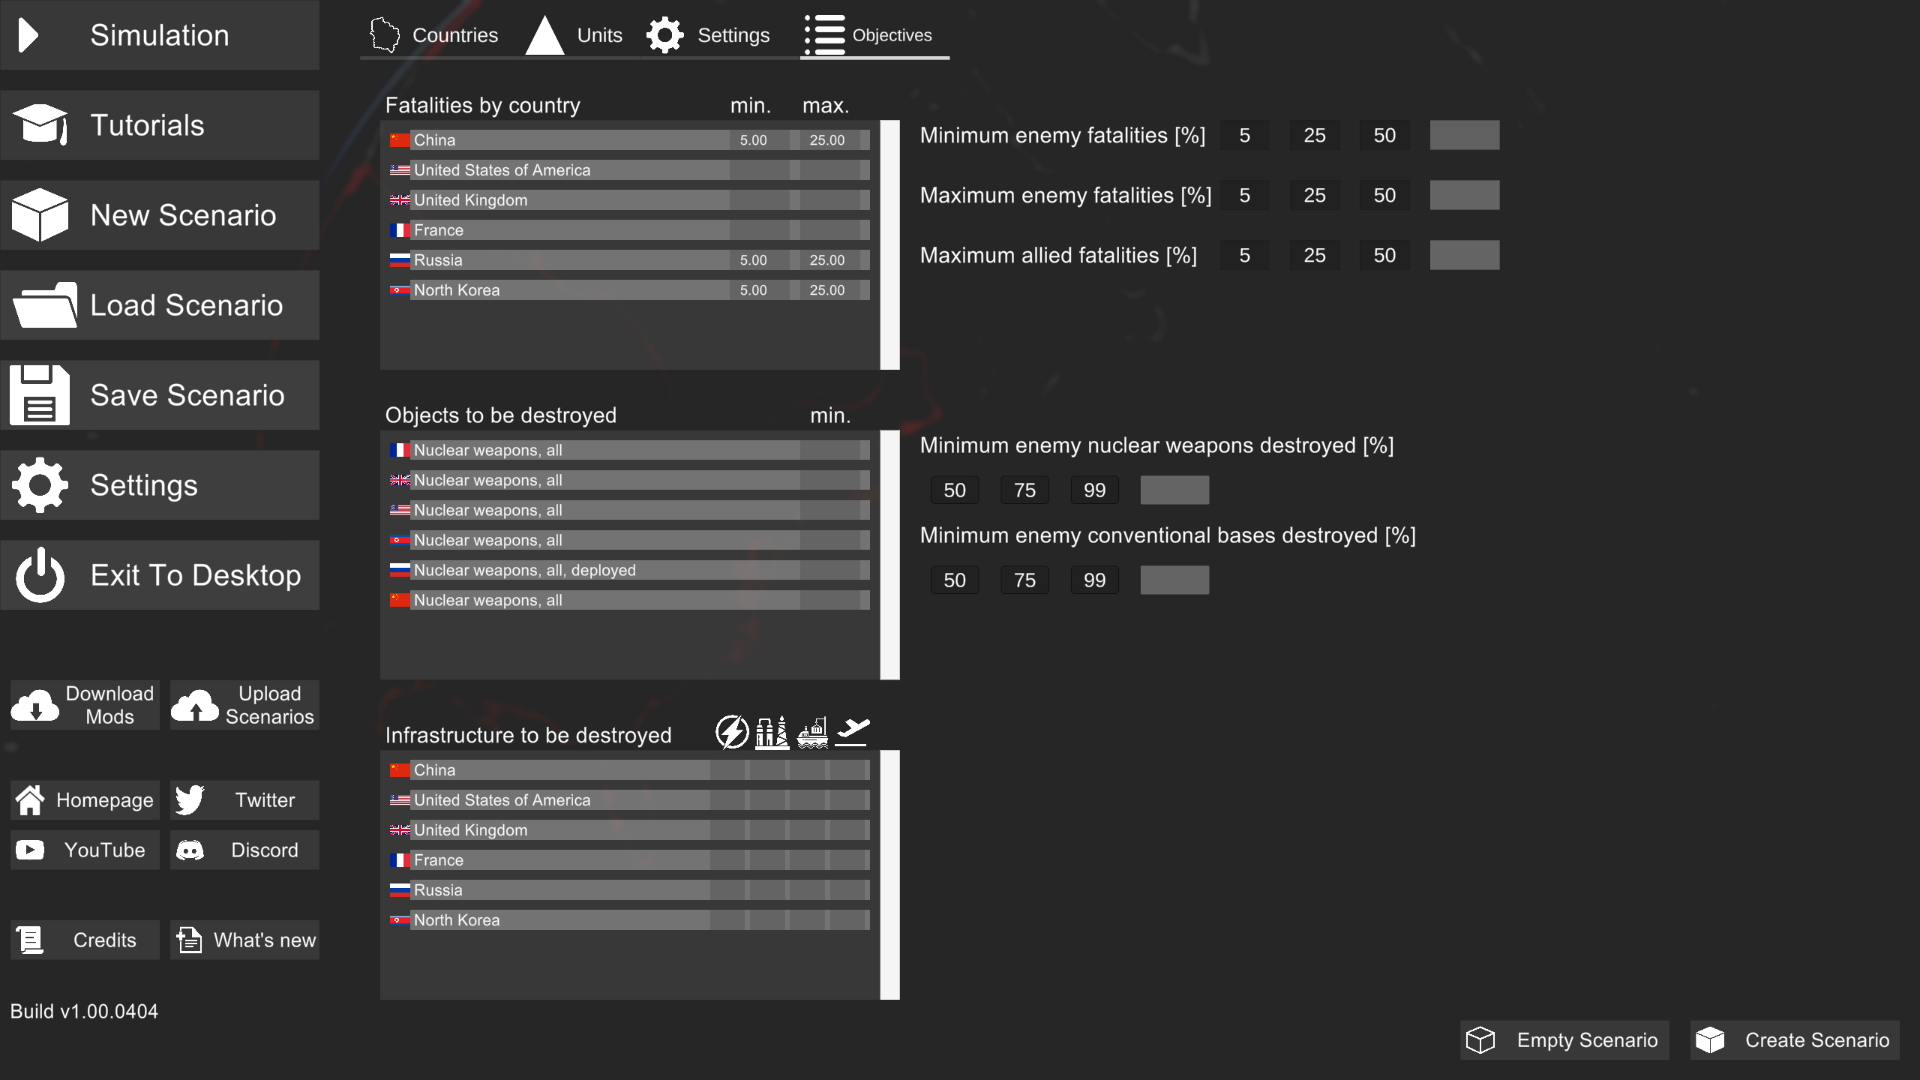Click the Simulation play arrow icon

29,35
